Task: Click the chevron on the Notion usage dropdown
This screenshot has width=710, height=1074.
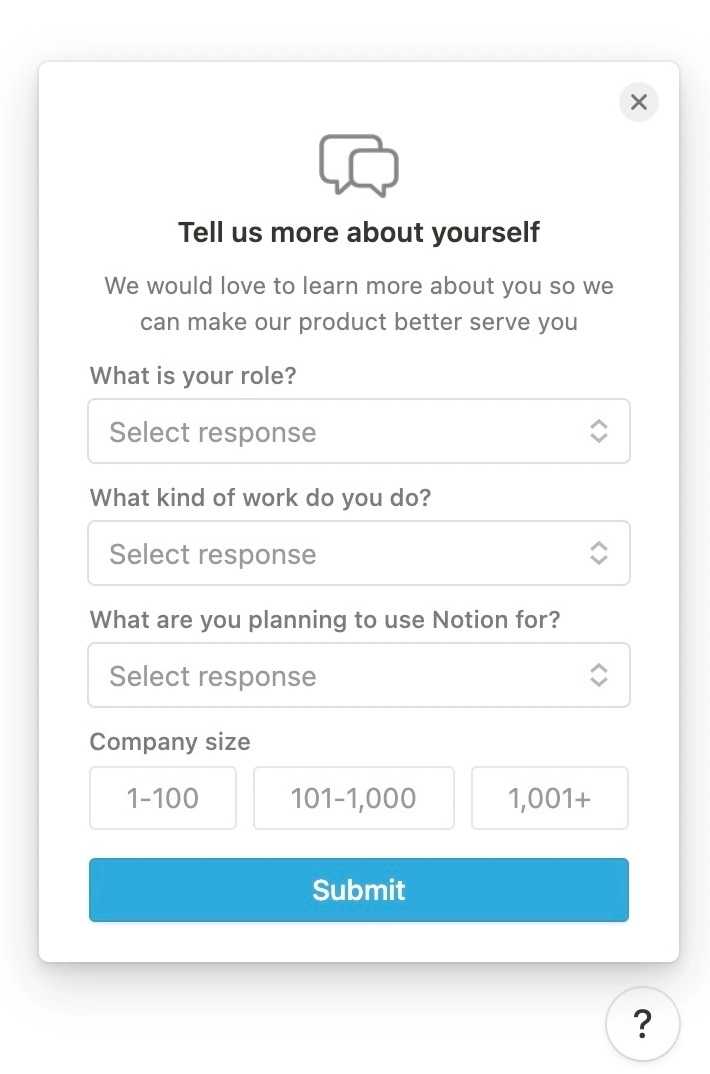Action: click(x=598, y=675)
